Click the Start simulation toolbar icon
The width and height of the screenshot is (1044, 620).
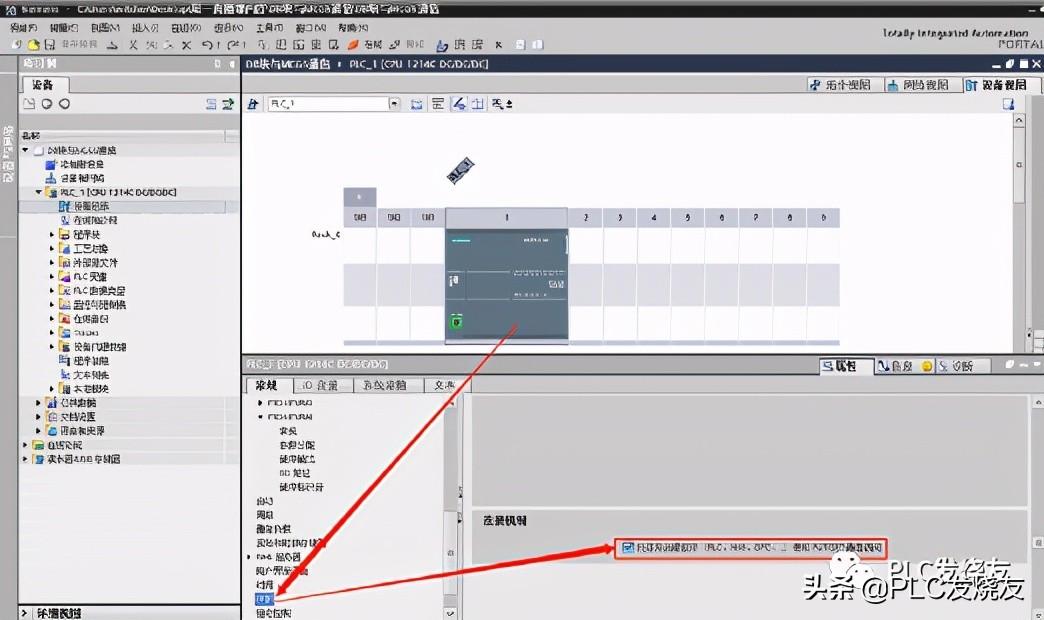316,45
